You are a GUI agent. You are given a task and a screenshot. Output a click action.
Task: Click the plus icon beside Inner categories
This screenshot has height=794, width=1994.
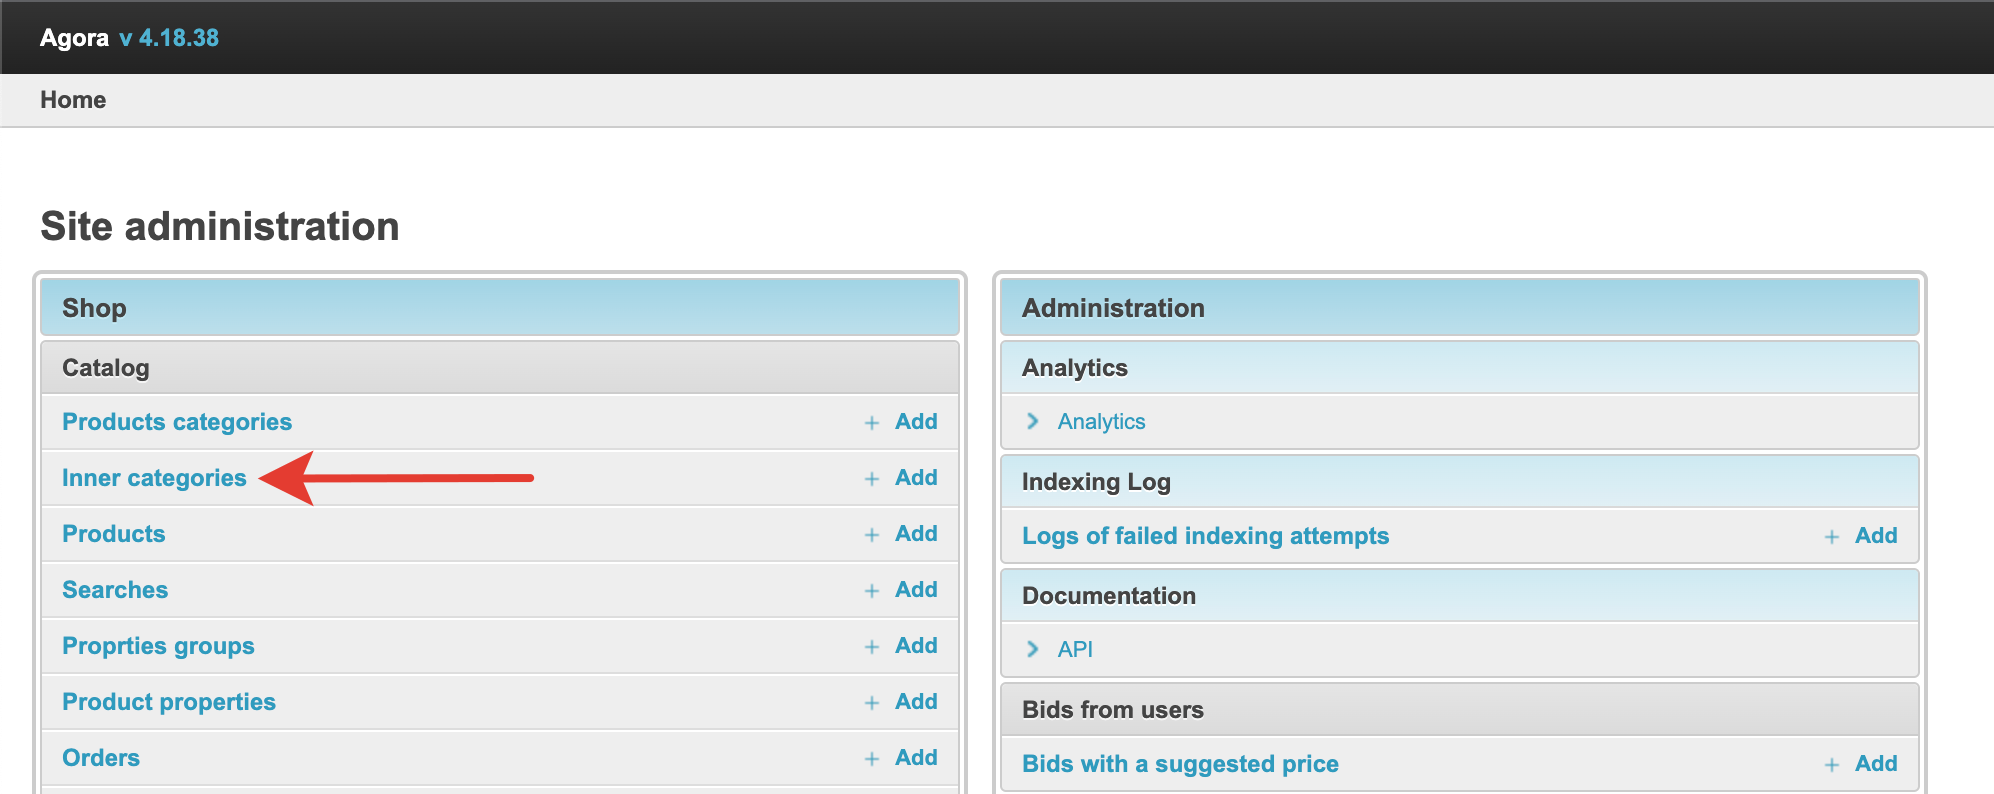(872, 479)
